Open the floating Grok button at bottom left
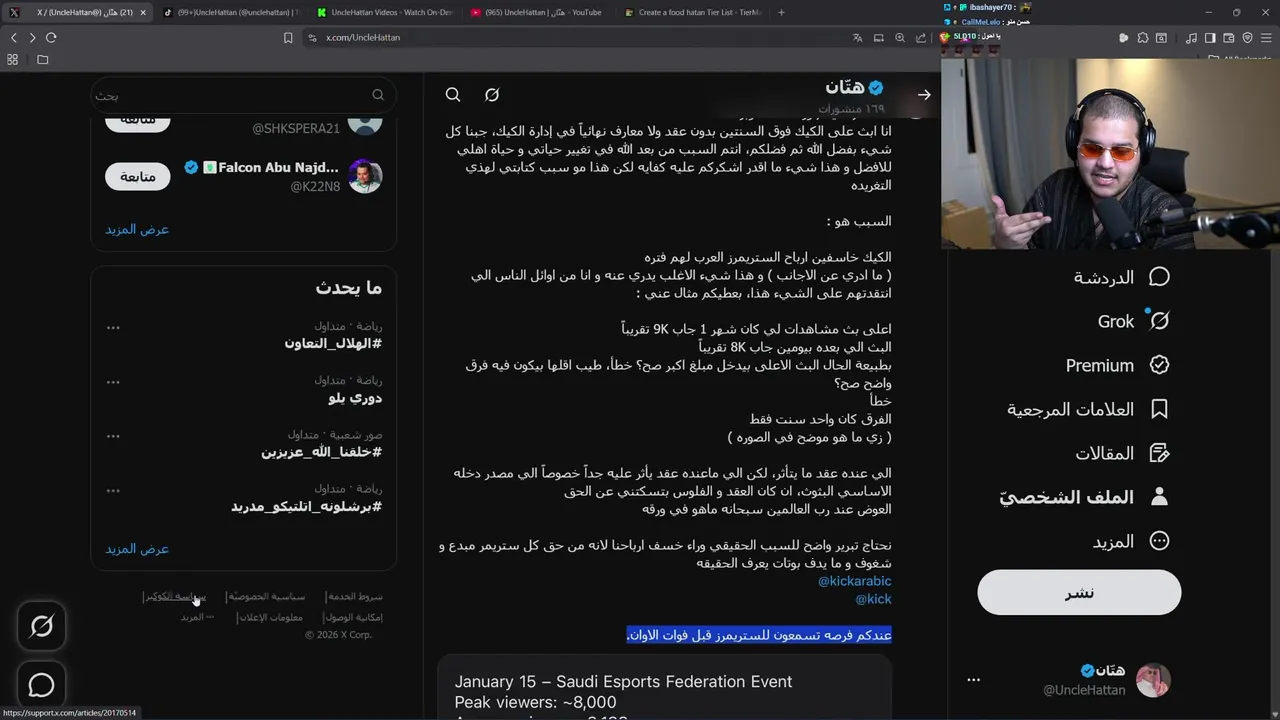 (41, 626)
